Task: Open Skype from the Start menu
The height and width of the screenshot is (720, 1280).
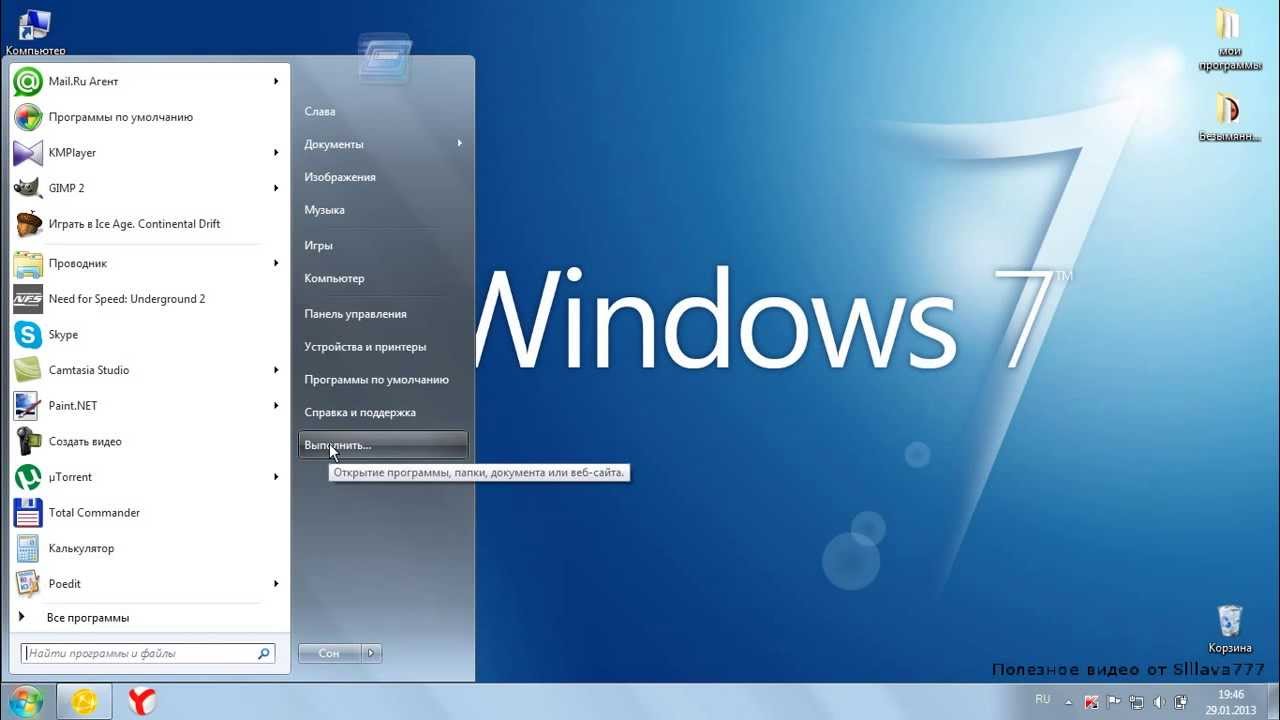Action: pyautogui.click(x=148, y=334)
